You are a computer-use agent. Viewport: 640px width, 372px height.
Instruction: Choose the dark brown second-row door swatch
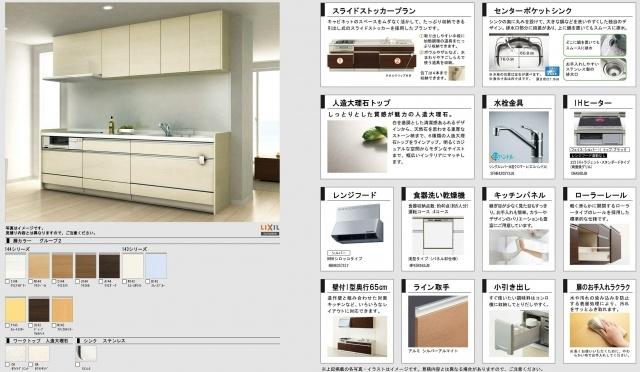coord(39,310)
